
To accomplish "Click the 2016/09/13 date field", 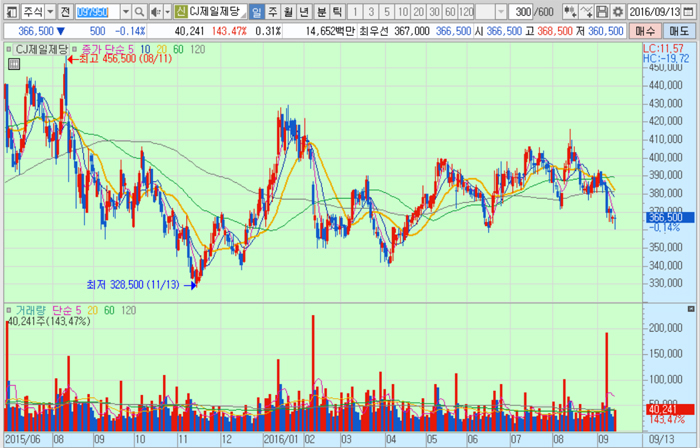I will [655, 12].
